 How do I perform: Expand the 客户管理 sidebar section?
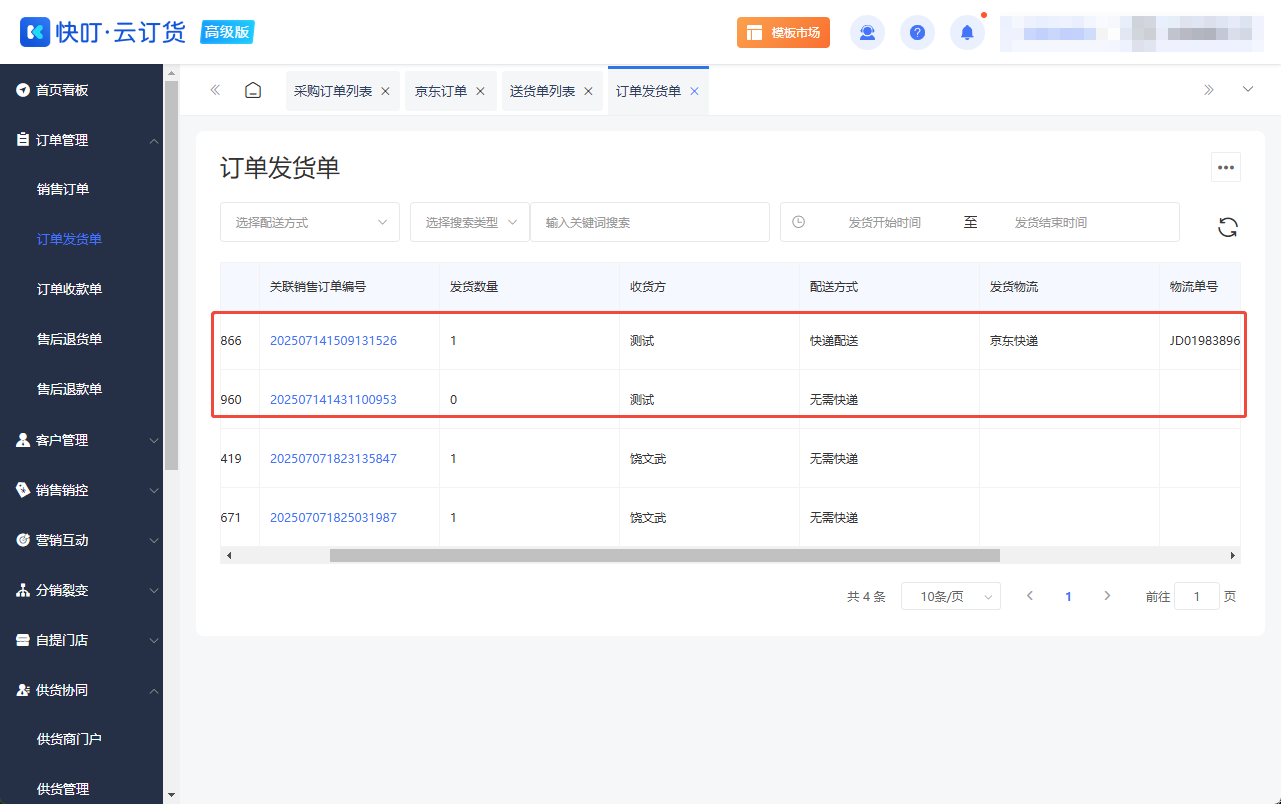[81, 440]
